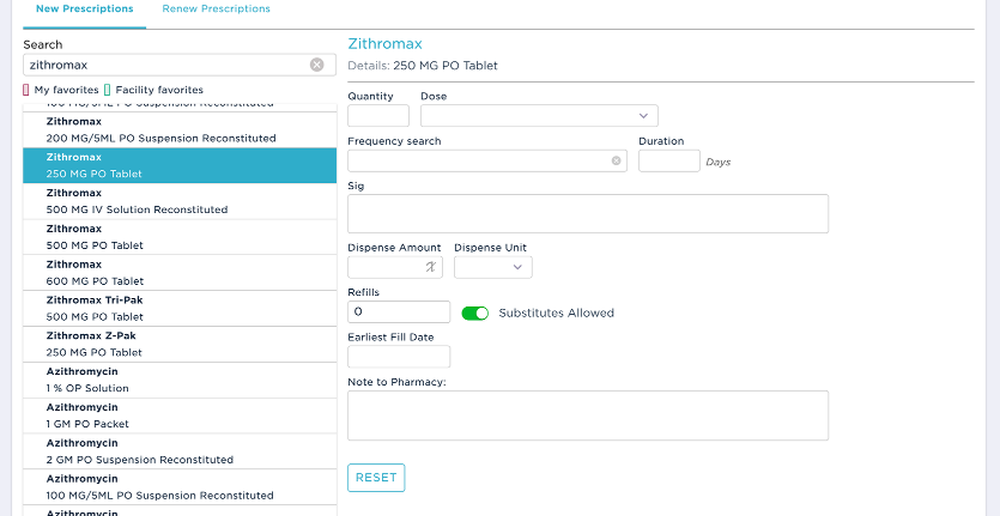Click the Earliest Fill Date field
Image resolution: width=1000 pixels, height=516 pixels.
tap(399, 357)
